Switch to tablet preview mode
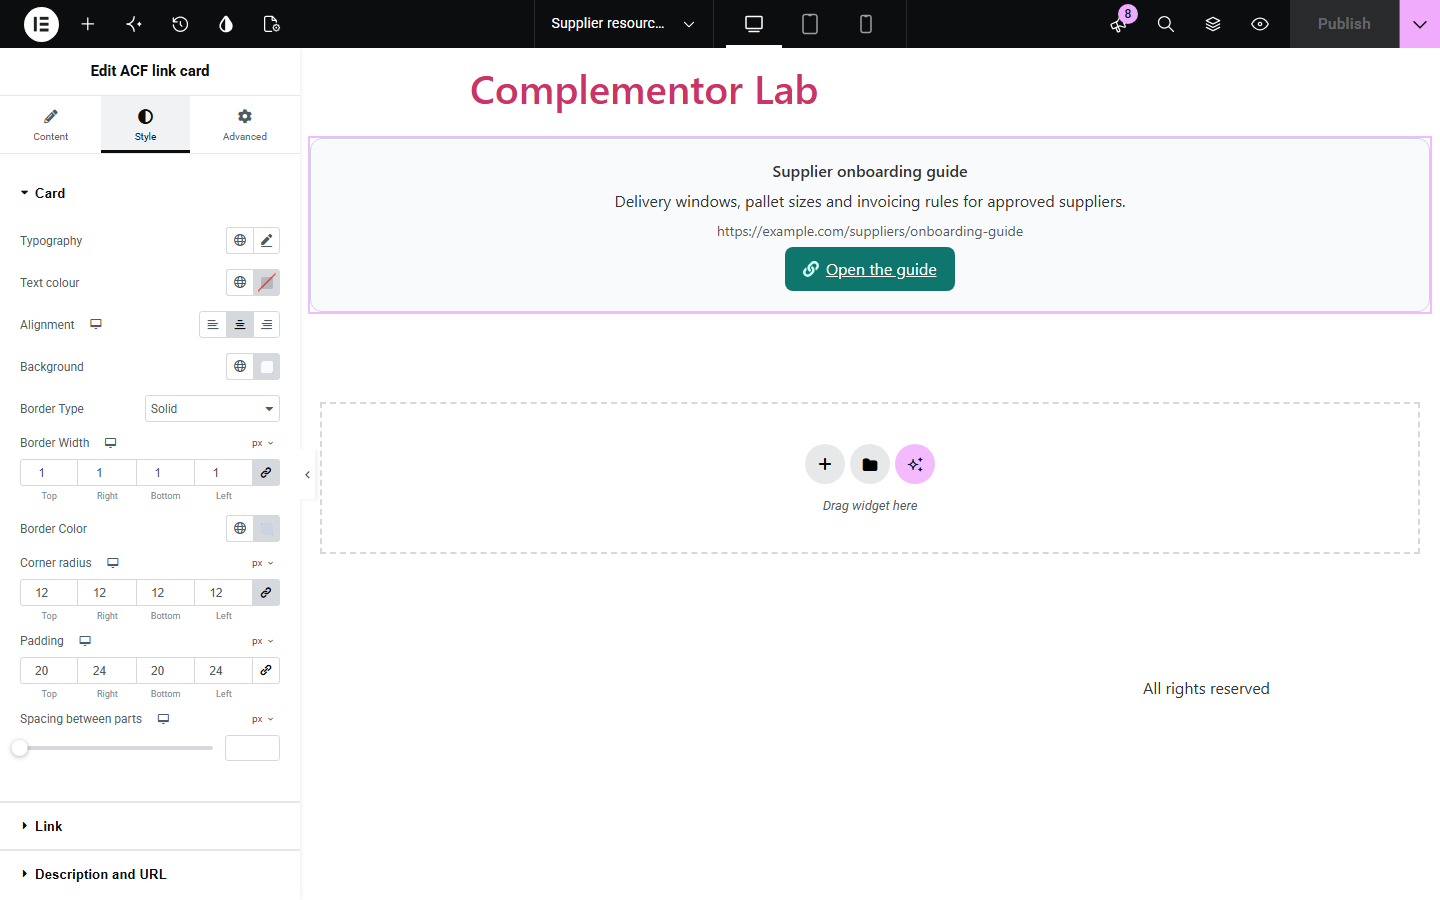Image resolution: width=1440 pixels, height=900 pixels. [x=810, y=24]
